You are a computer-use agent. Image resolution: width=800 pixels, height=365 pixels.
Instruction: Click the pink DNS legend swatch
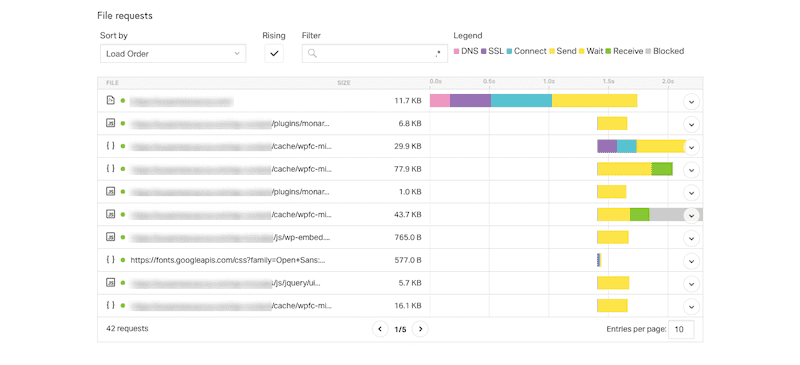pos(457,52)
